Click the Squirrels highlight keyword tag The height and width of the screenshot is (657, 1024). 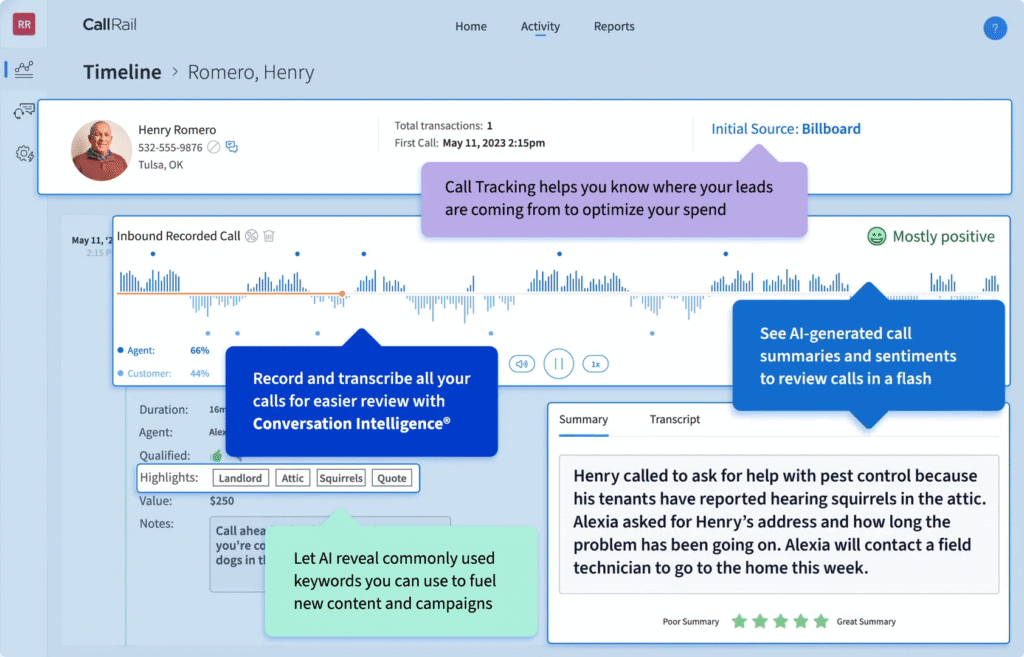click(341, 478)
